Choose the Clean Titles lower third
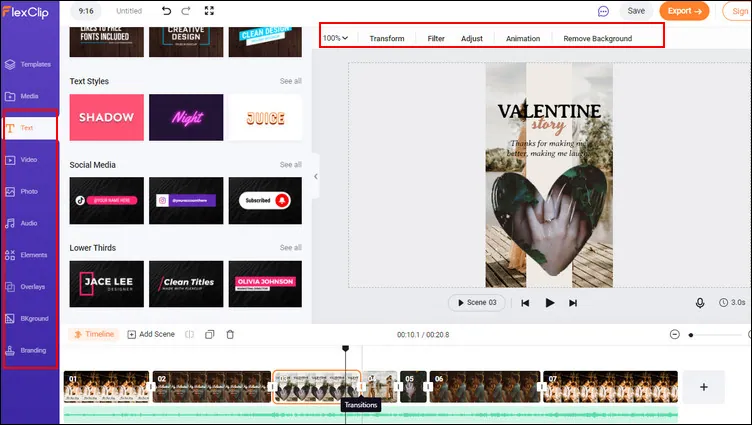The width and height of the screenshot is (752, 425). pos(186,284)
